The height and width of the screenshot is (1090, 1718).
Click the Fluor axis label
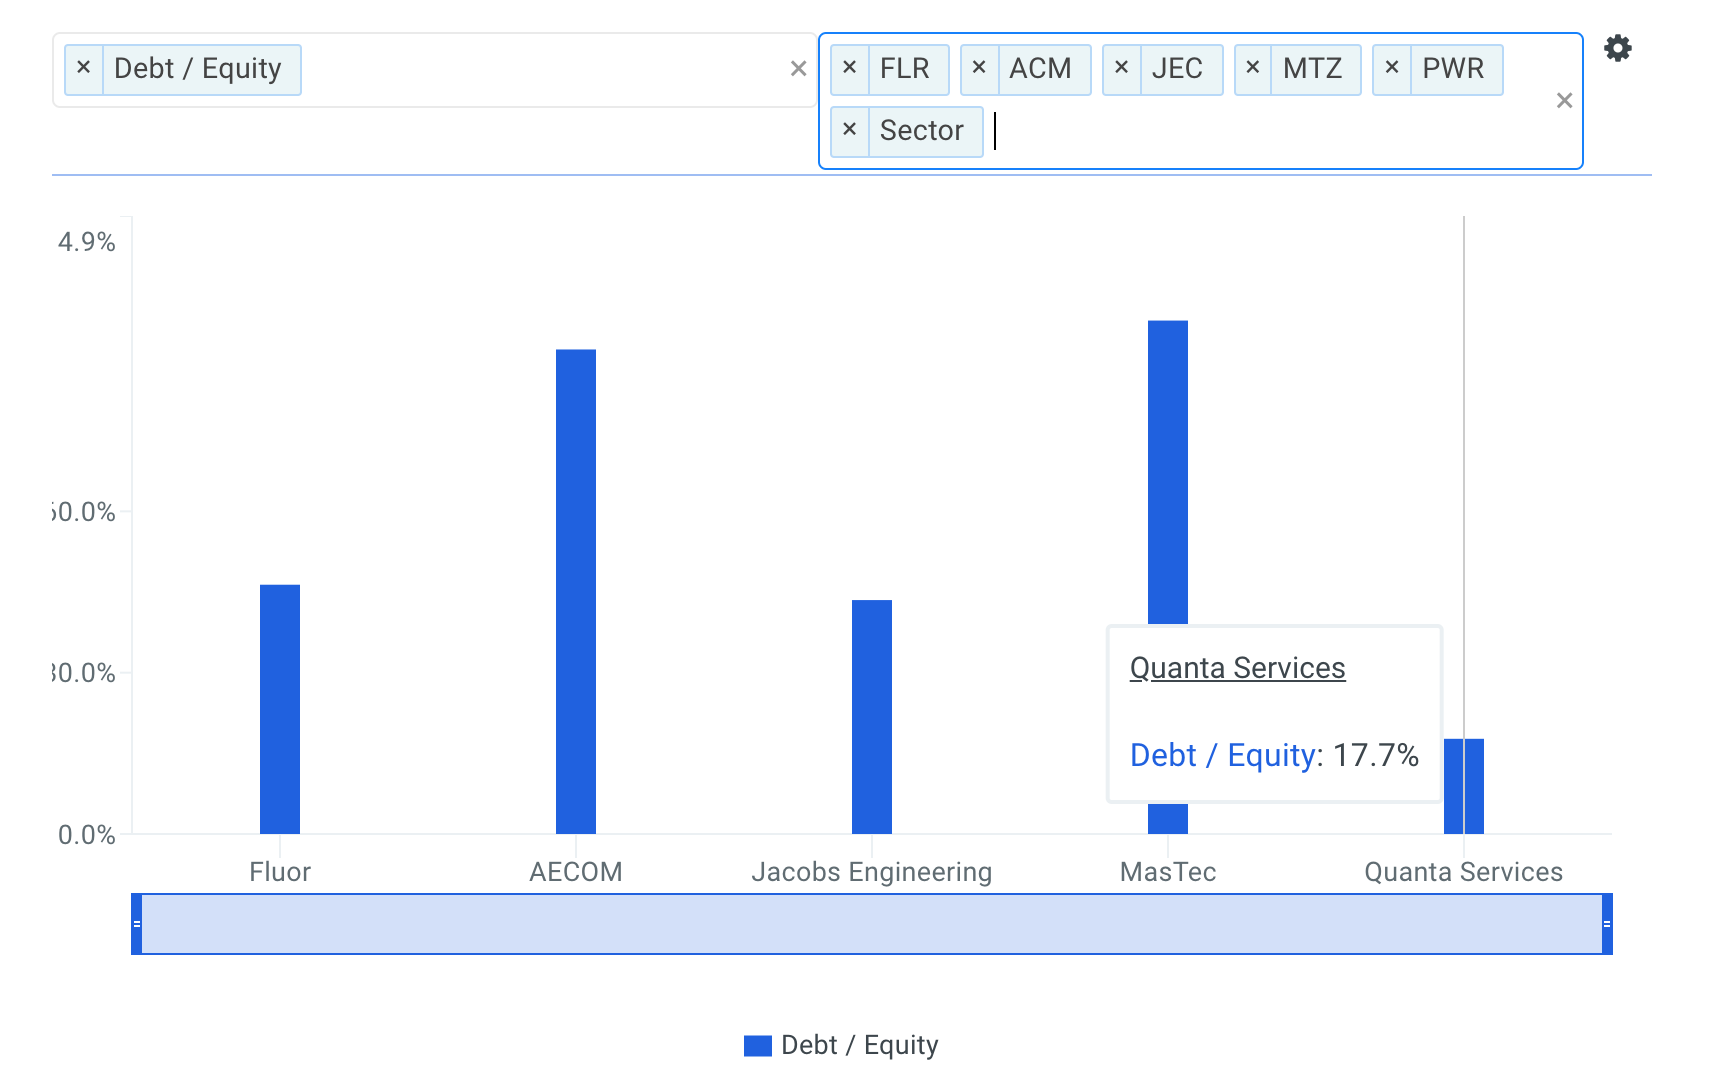coord(280,872)
